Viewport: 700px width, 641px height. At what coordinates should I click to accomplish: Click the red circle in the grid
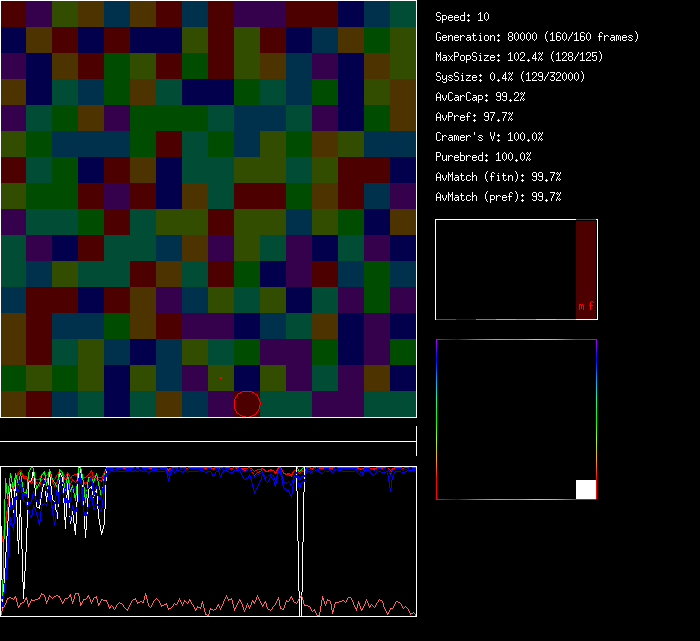pos(247,404)
